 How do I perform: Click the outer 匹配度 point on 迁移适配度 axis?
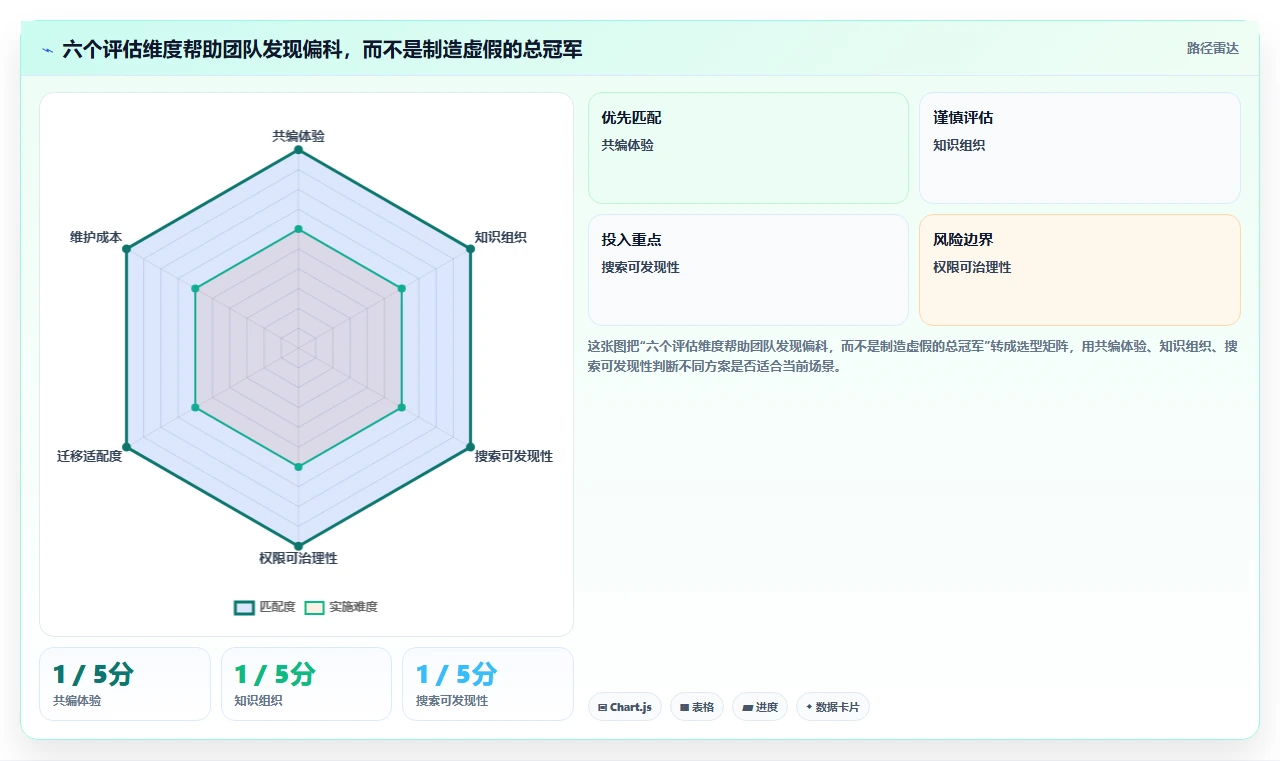point(126,446)
